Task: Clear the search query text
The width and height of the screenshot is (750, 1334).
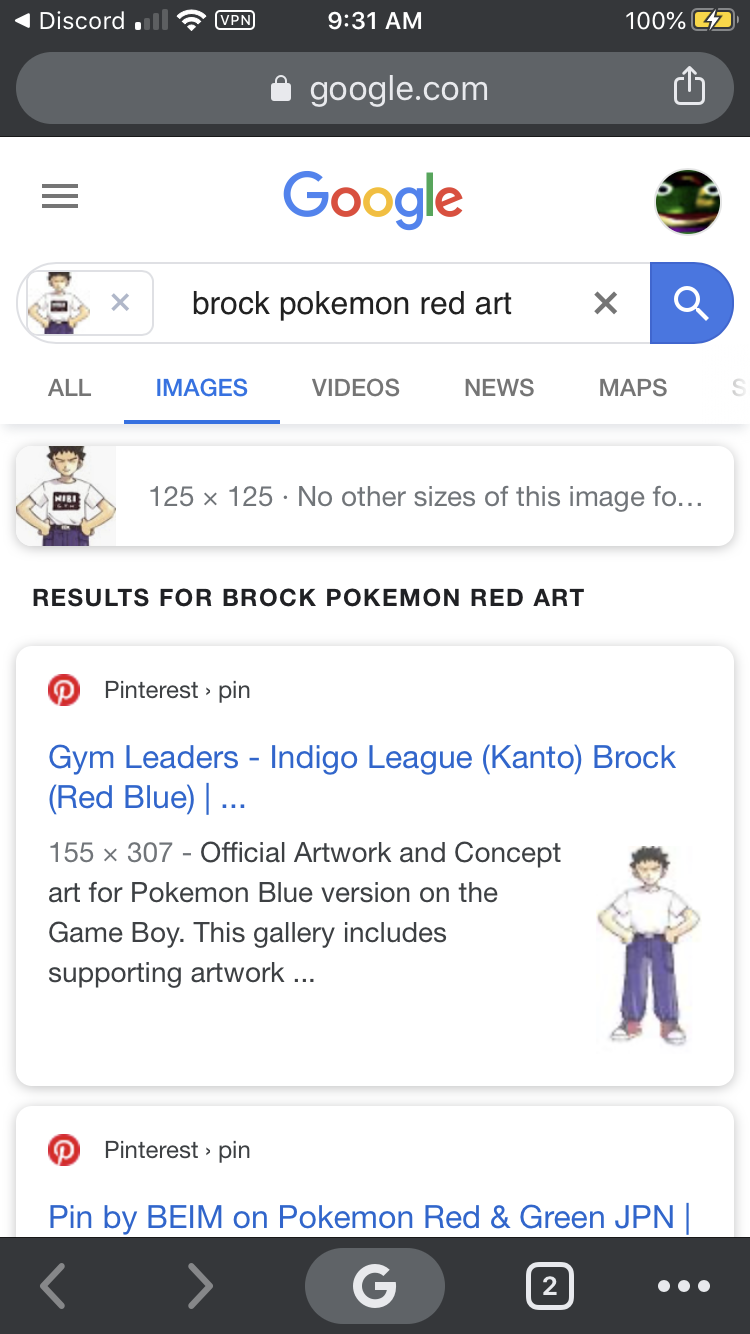Action: point(606,303)
